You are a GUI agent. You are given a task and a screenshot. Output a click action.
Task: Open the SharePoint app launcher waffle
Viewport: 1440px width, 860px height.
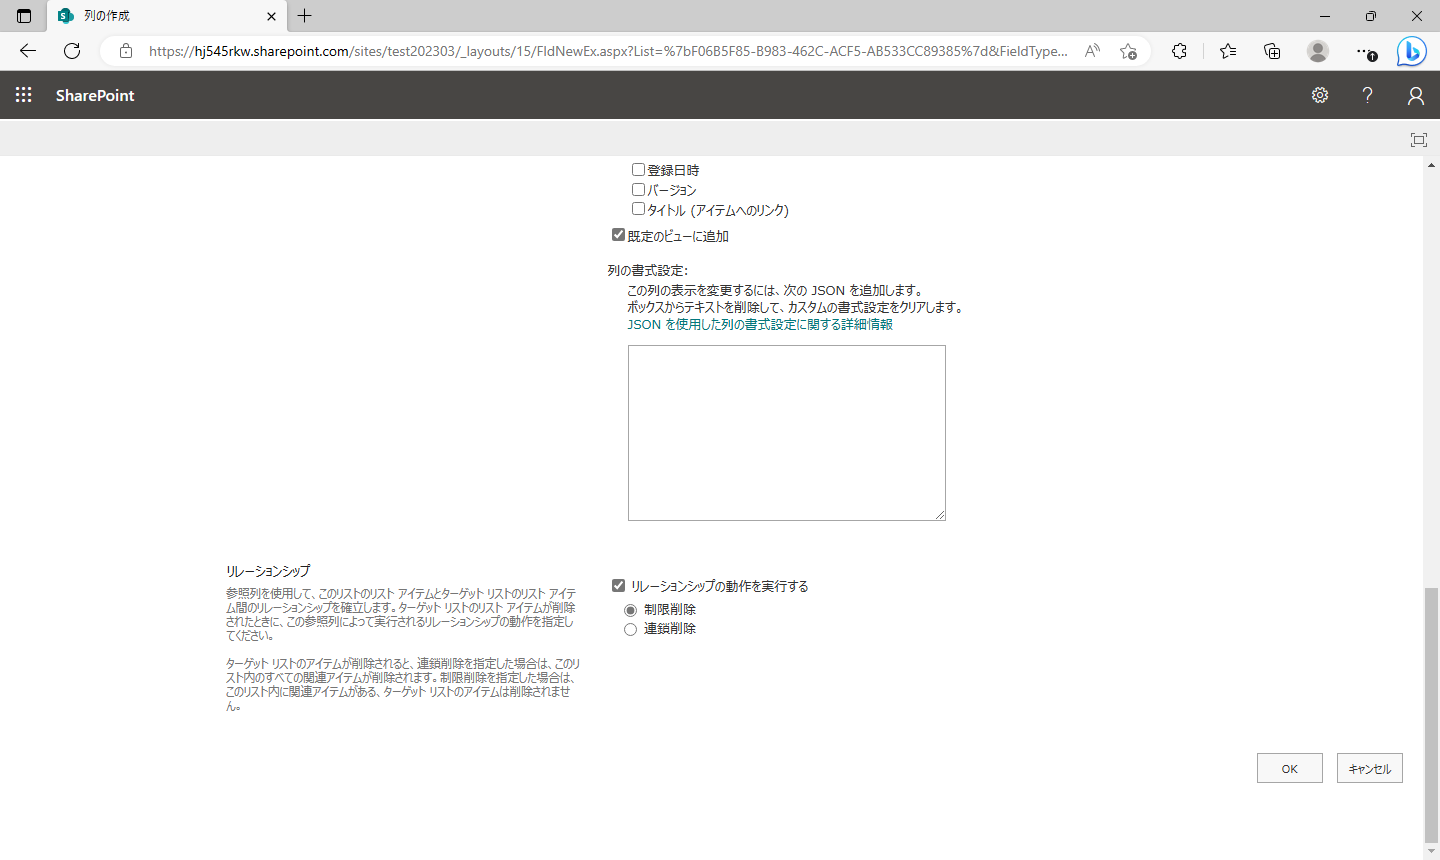[24, 95]
